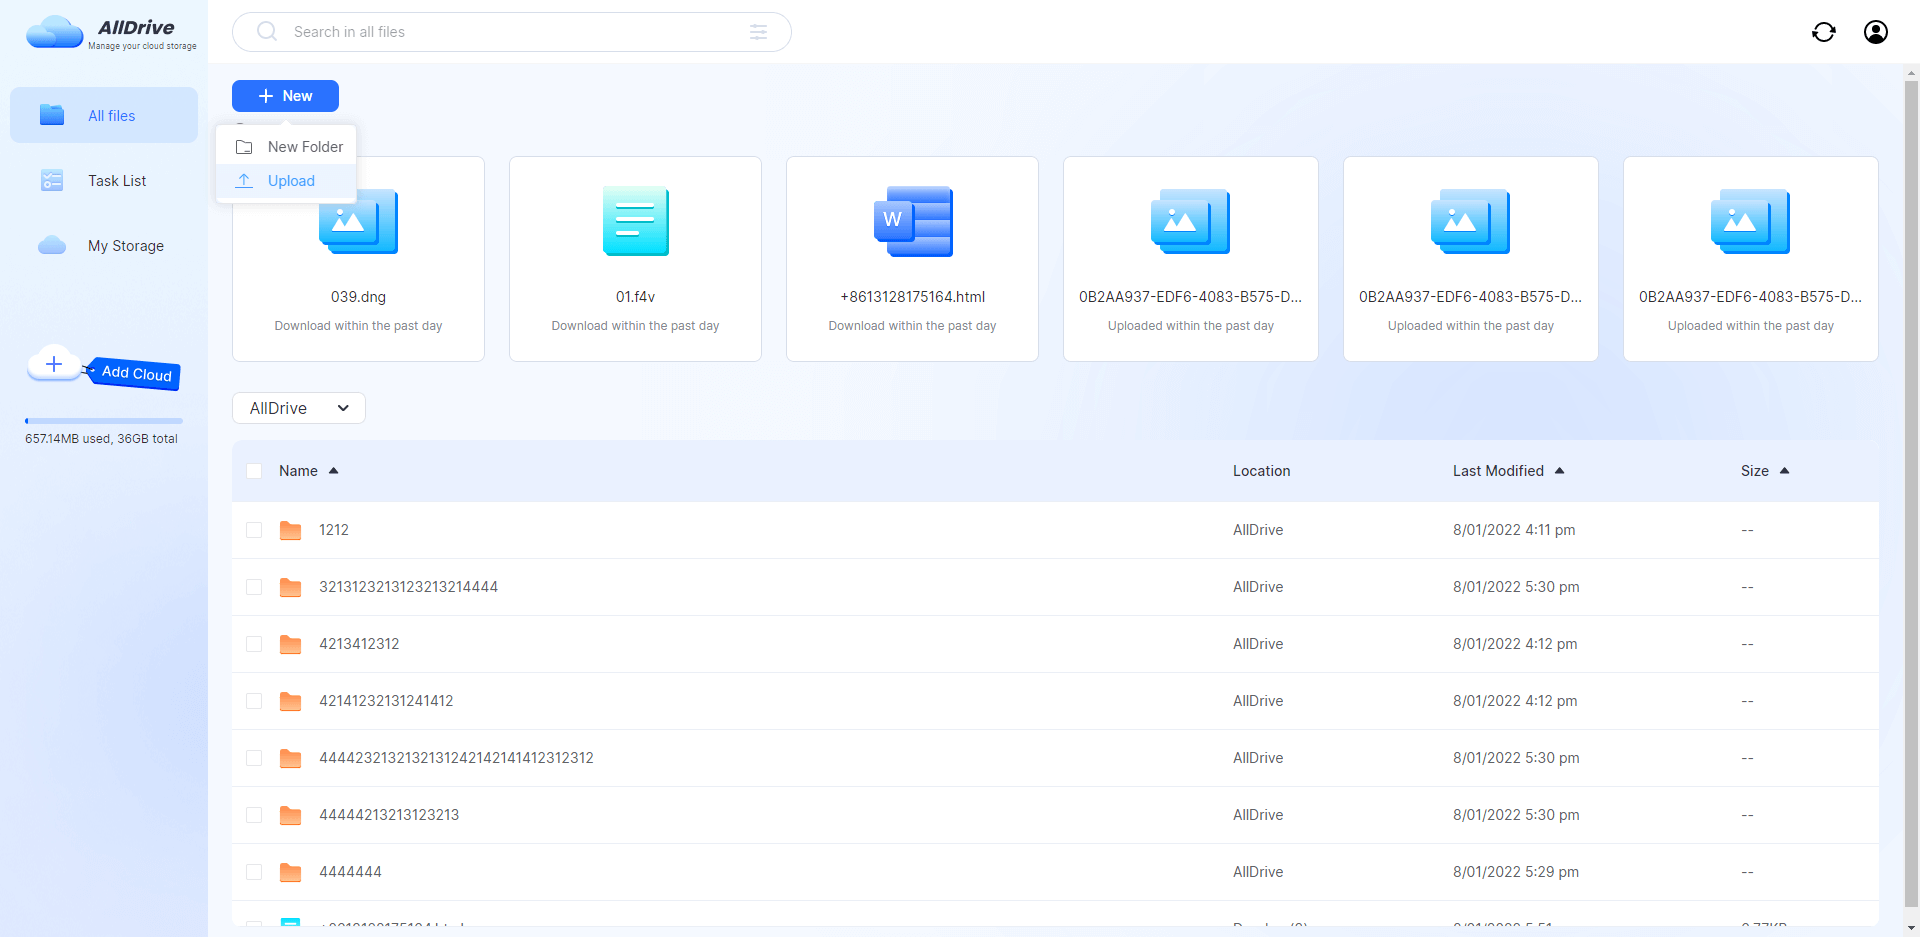
Task: Click folder icon for 4444444
Action: [x=290, y=872]
